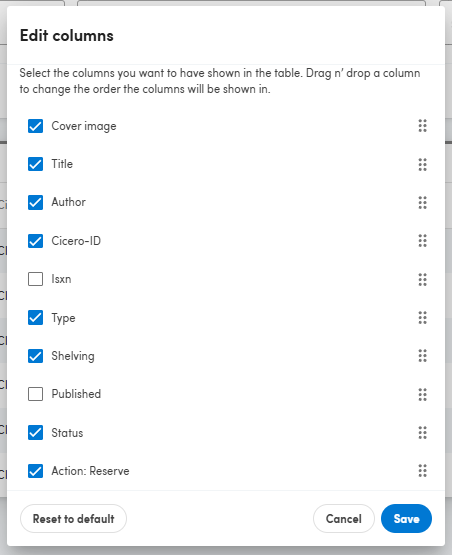Click Reset to default button
This screenshot has height=555, width=452.
pyautogui.click(x=73, y=519)
